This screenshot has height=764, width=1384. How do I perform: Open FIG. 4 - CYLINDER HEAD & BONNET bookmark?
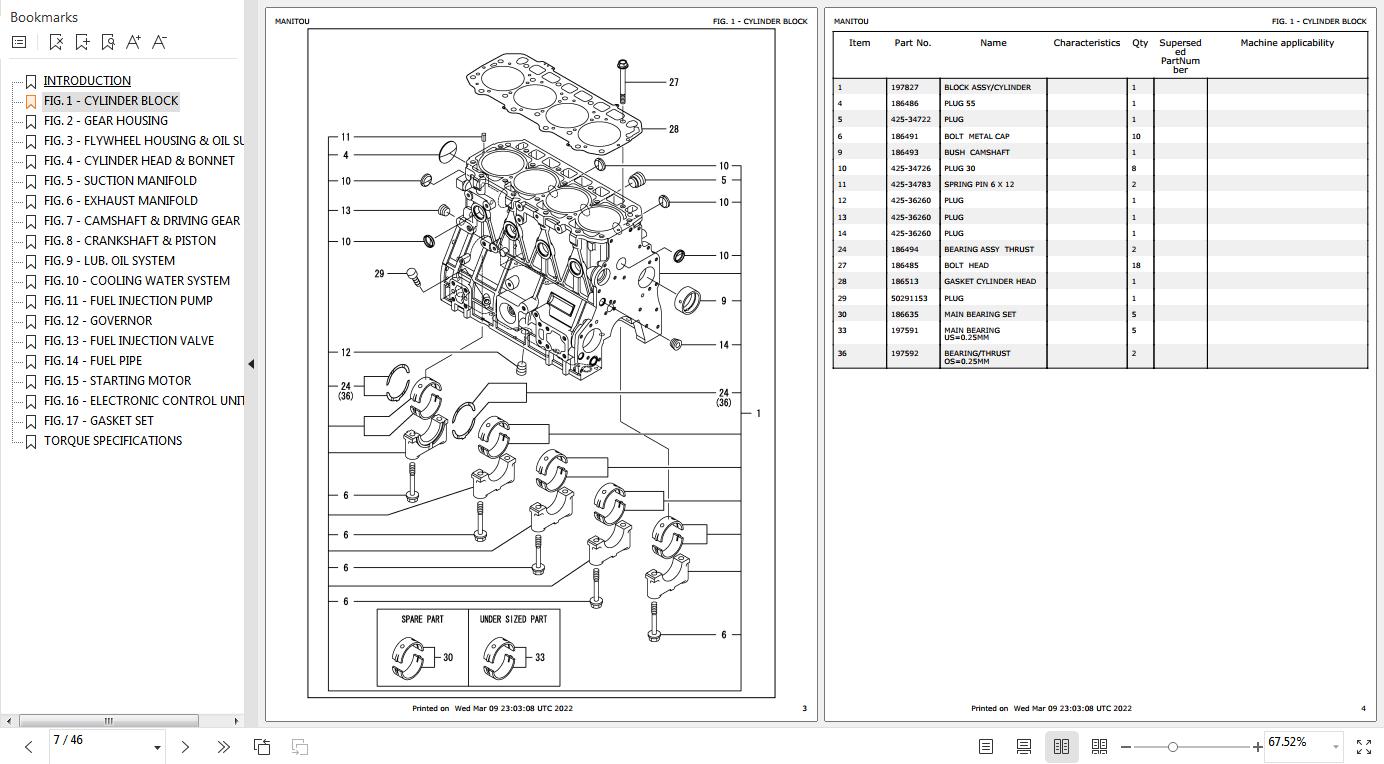tap(139, 161)
